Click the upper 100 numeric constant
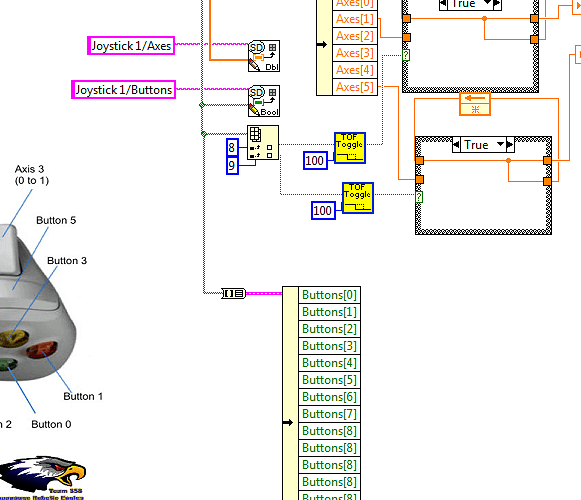The width and height of the screenshot is (581, 500). 315,160
